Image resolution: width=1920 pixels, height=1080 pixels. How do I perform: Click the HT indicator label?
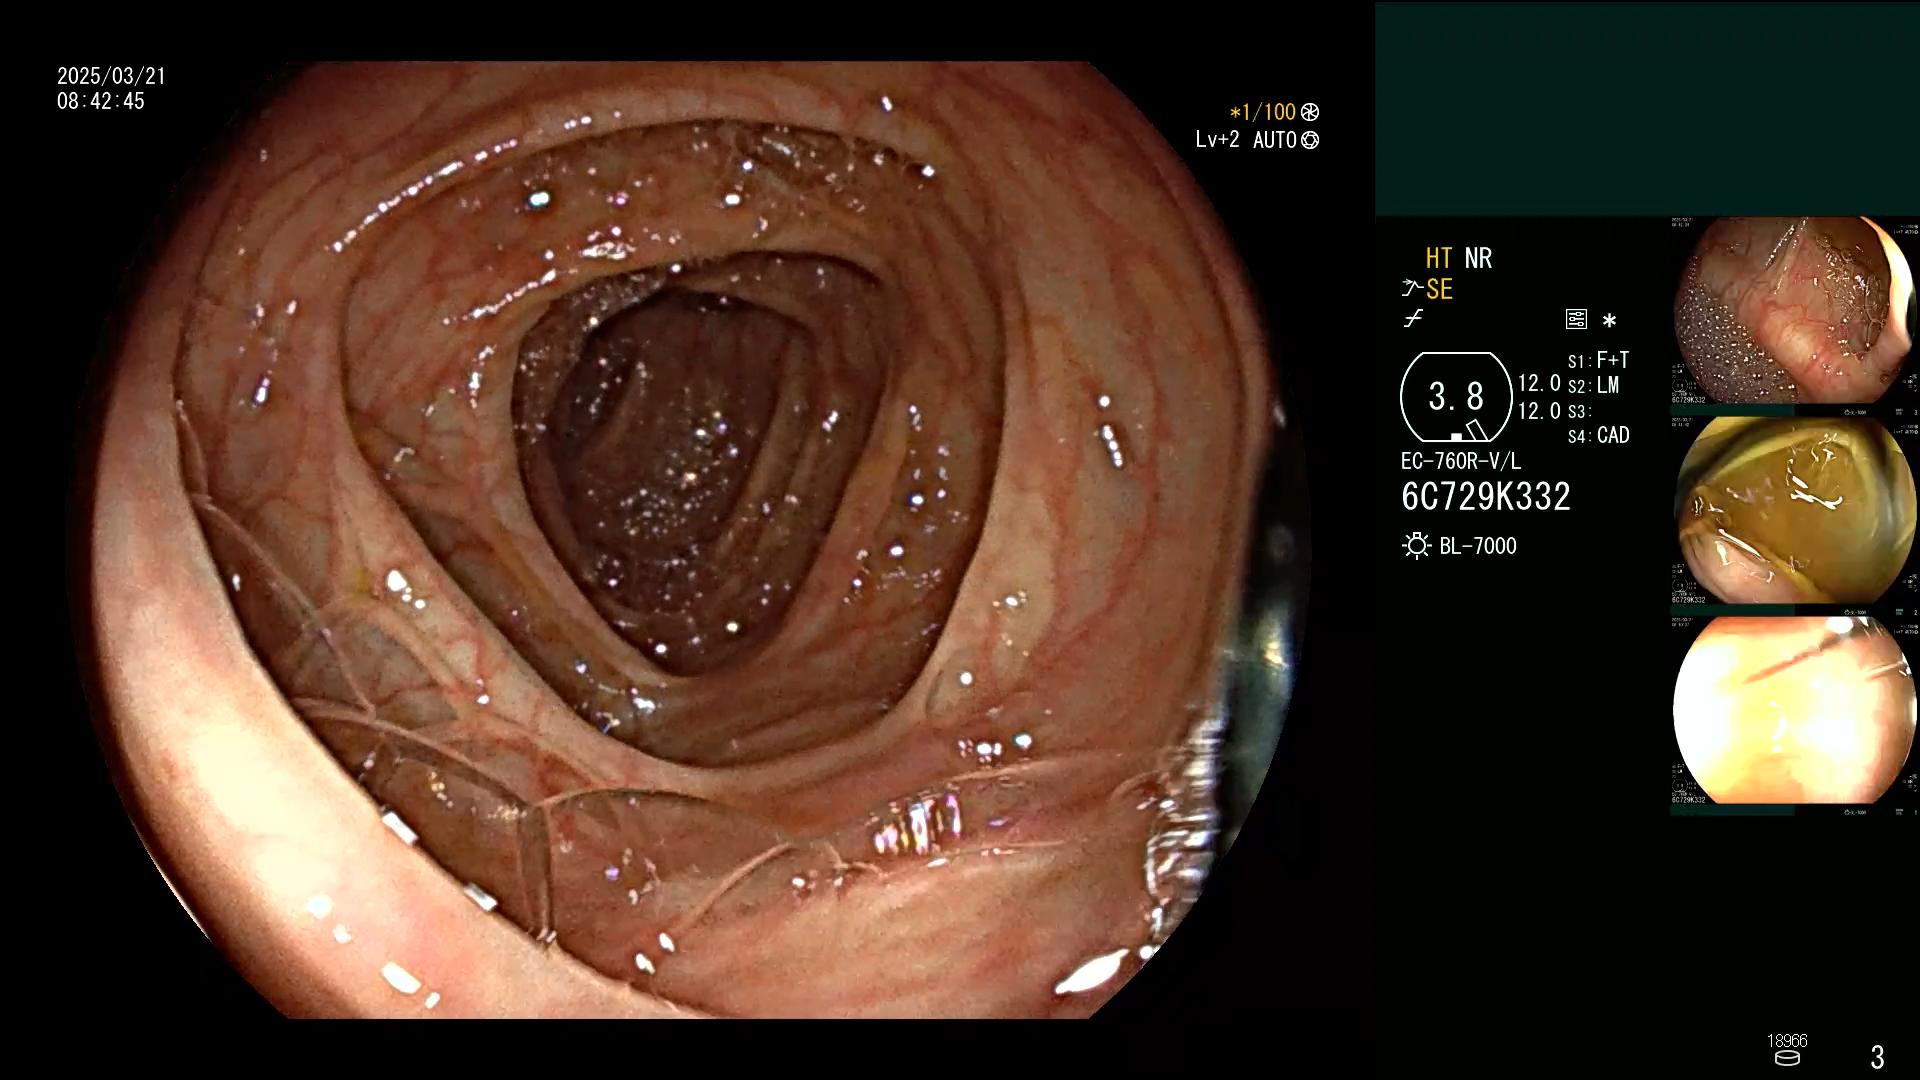[1439, 258]
